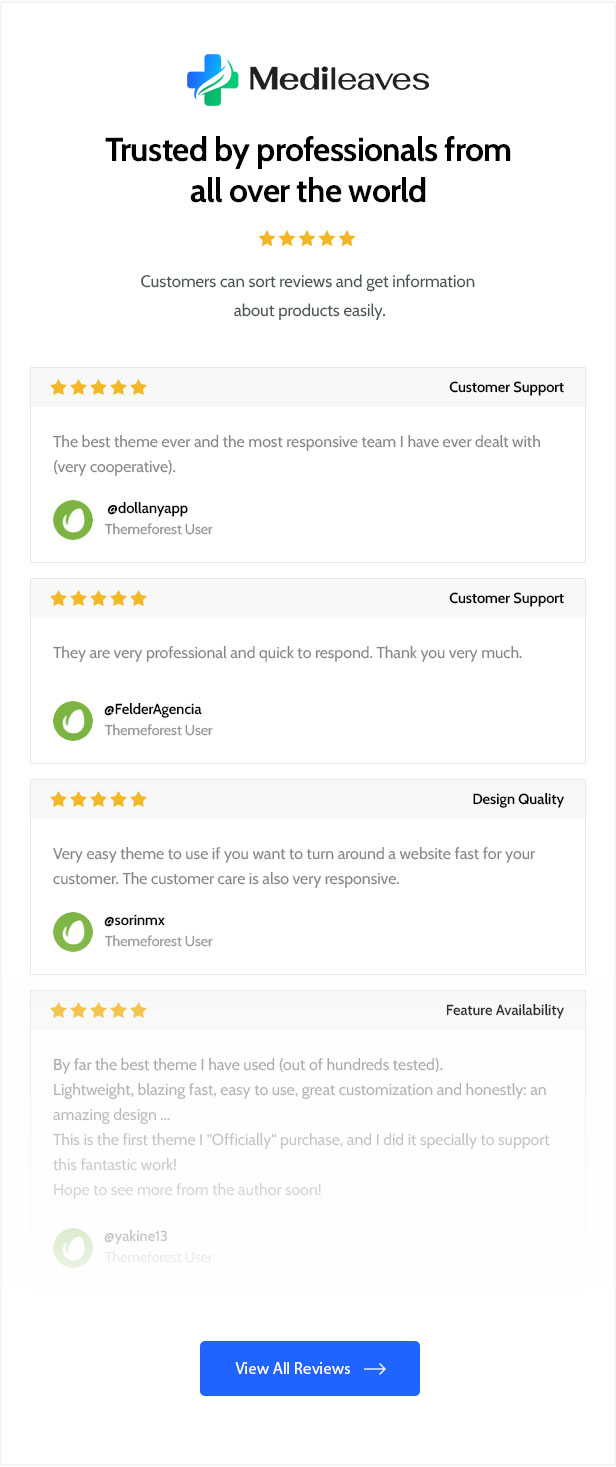Viewport: 616px width, 1467px height.
Task: Click the star rating on @dollanyapp's review
Action: pos(98,387)
